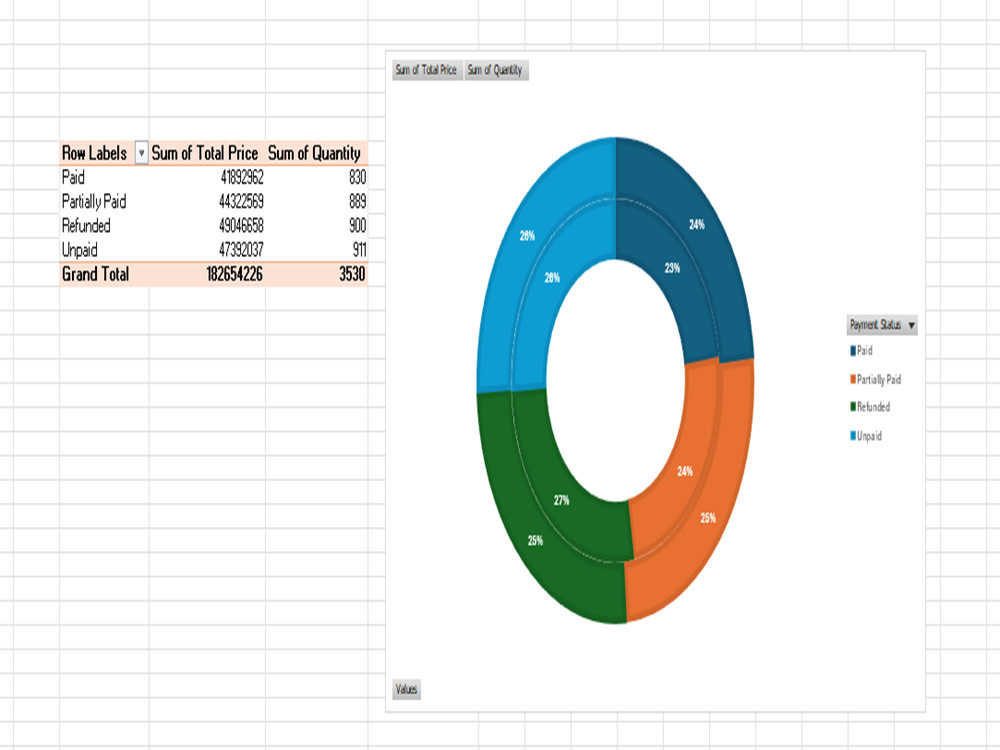The height and width of the screenshot is (750, 1000).
Task: Select the Refunded legend swatch
Action: (x=853, y=407)
